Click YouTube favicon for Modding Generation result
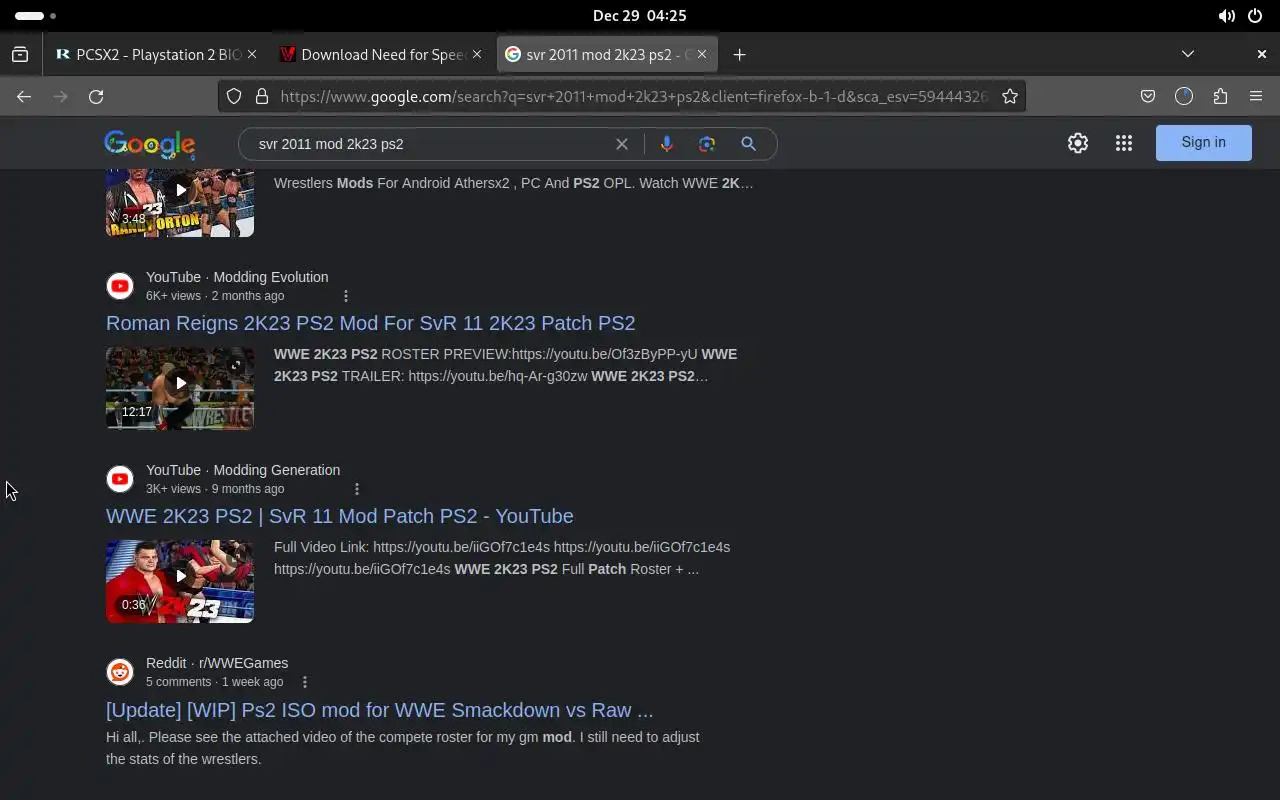The width and height of the screenshot is (1280, 800). pos(120,479)
